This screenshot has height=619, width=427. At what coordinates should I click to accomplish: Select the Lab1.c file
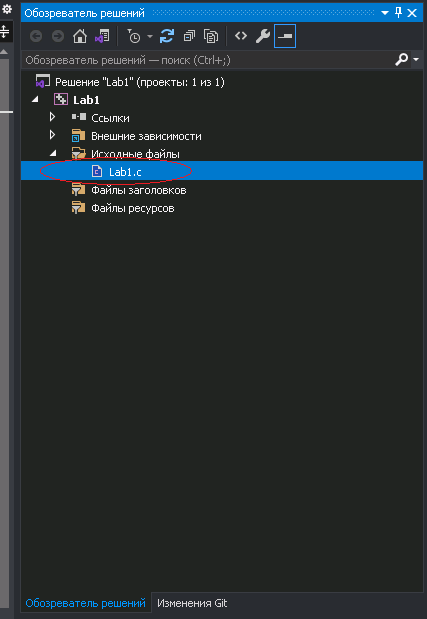point(222,171)
